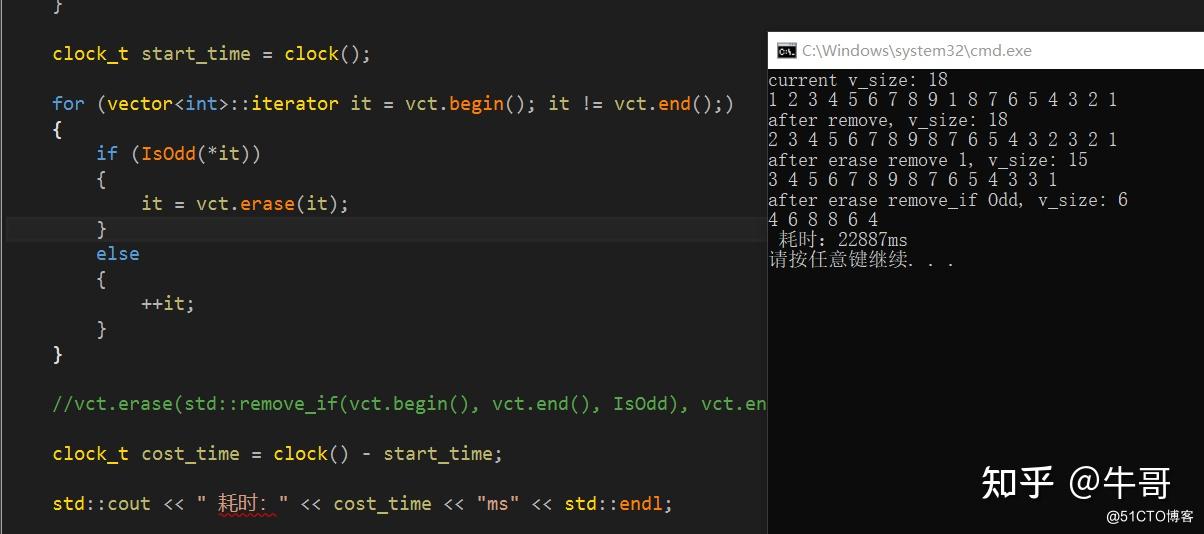Click the @51CTO博客 watermark
Screen dimensions: 1204x534
[x=1150, y=517]
